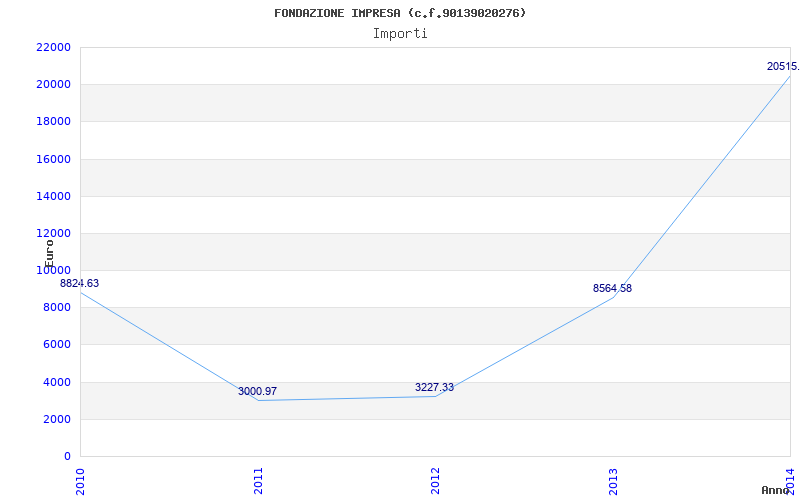
Task: Click the 16000 y-axis value
Action: tap(53, 159)
